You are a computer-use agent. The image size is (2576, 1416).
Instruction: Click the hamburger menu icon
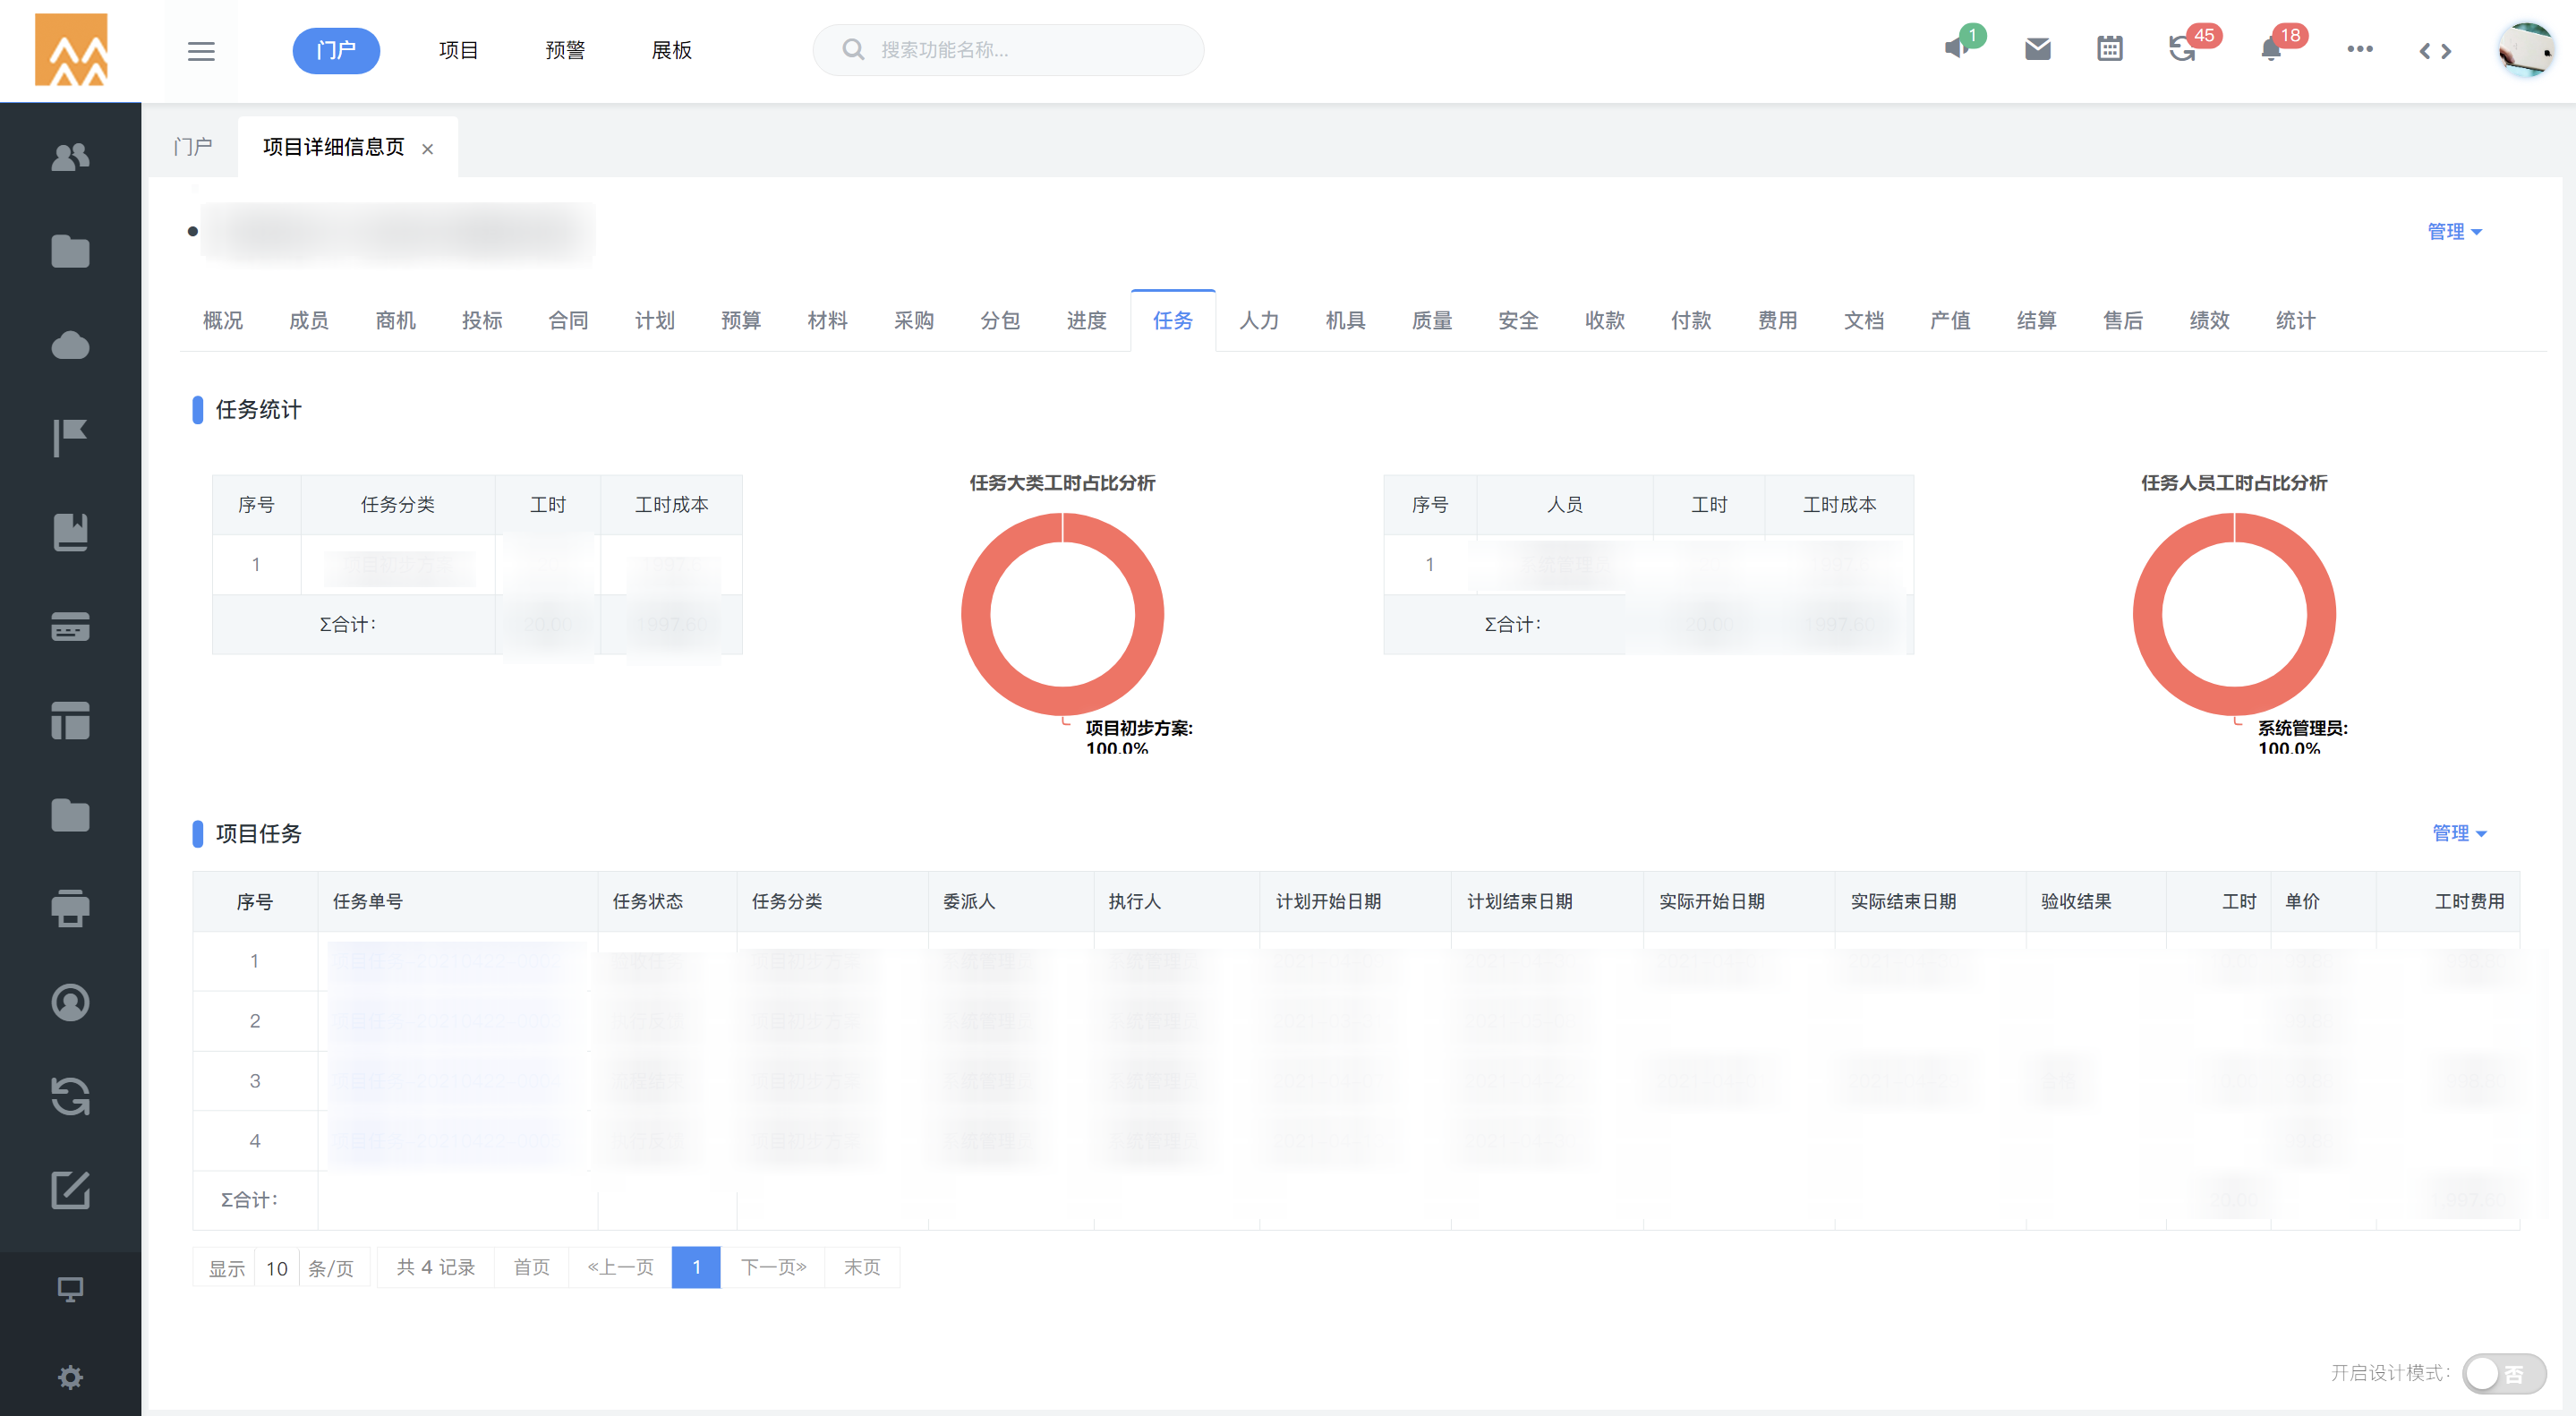(201, 51)
